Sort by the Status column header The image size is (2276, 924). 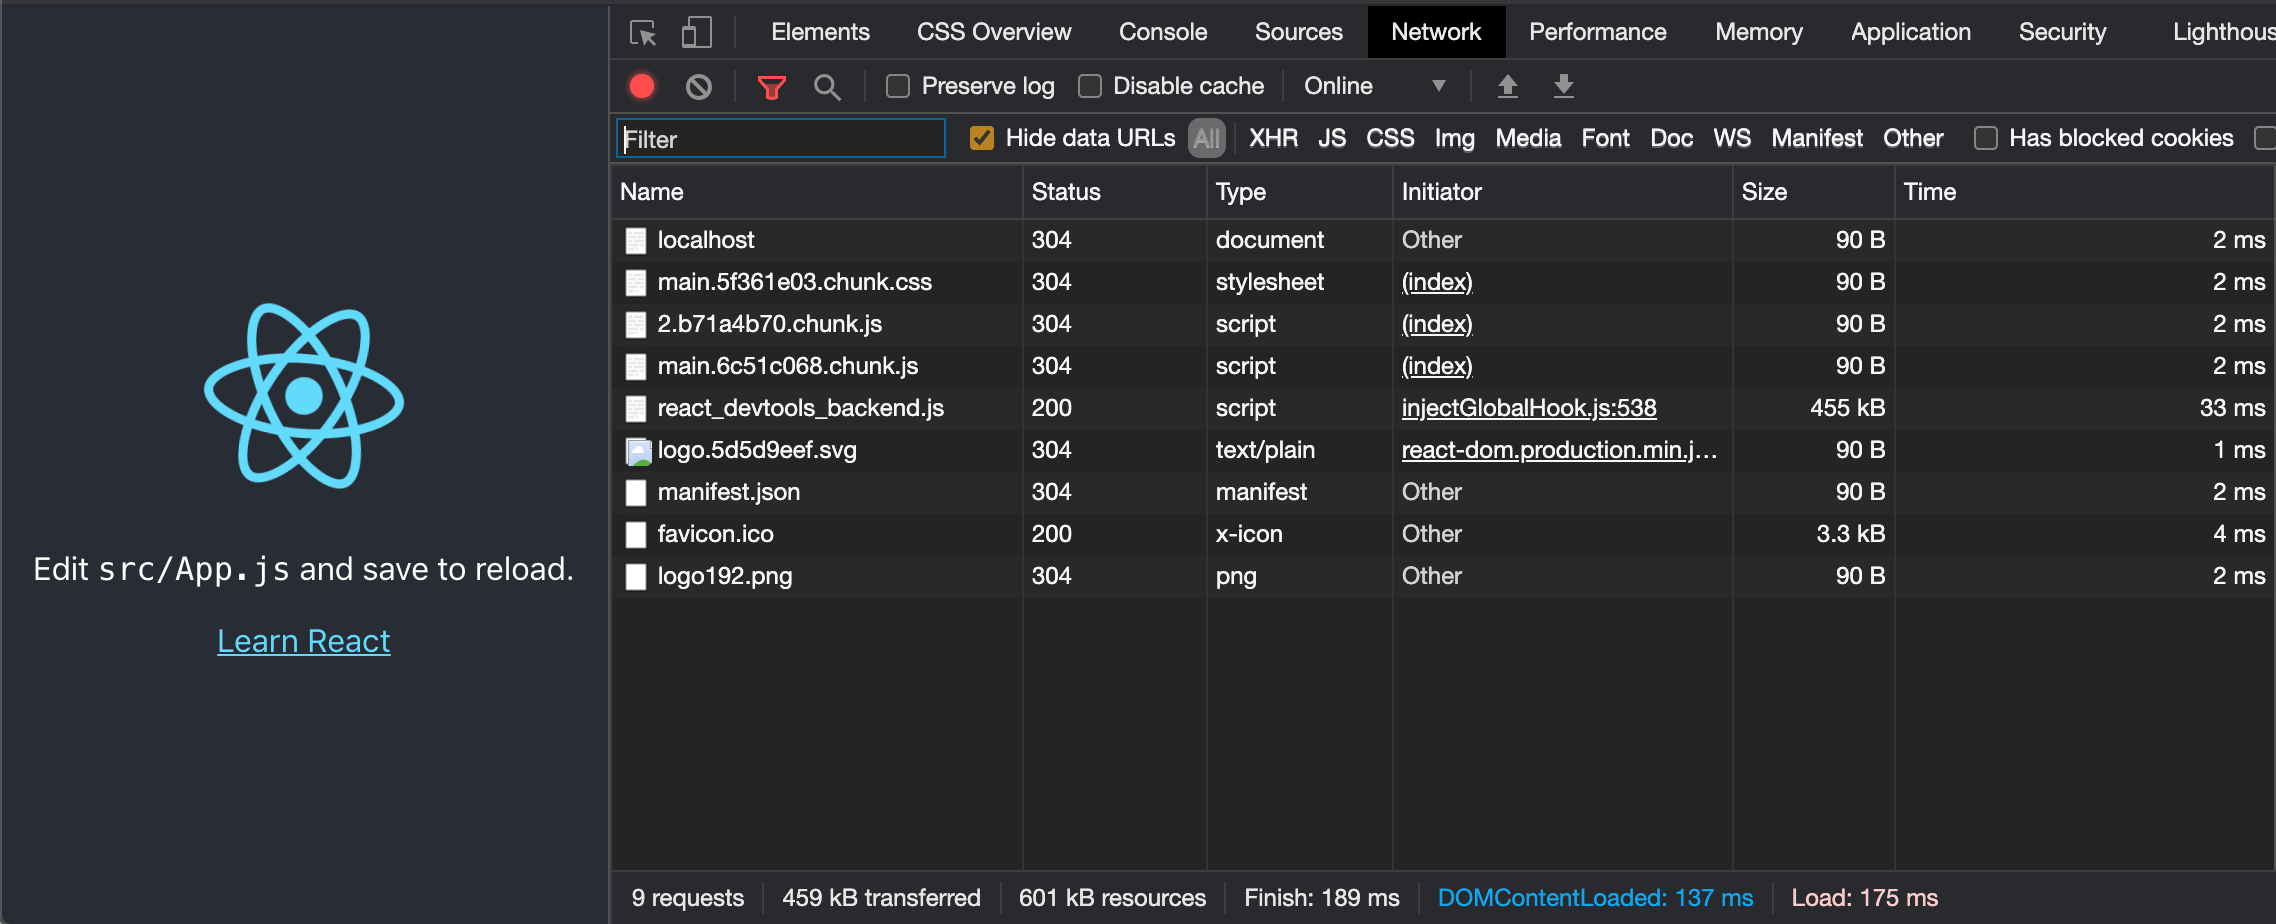click(1115, 192)
